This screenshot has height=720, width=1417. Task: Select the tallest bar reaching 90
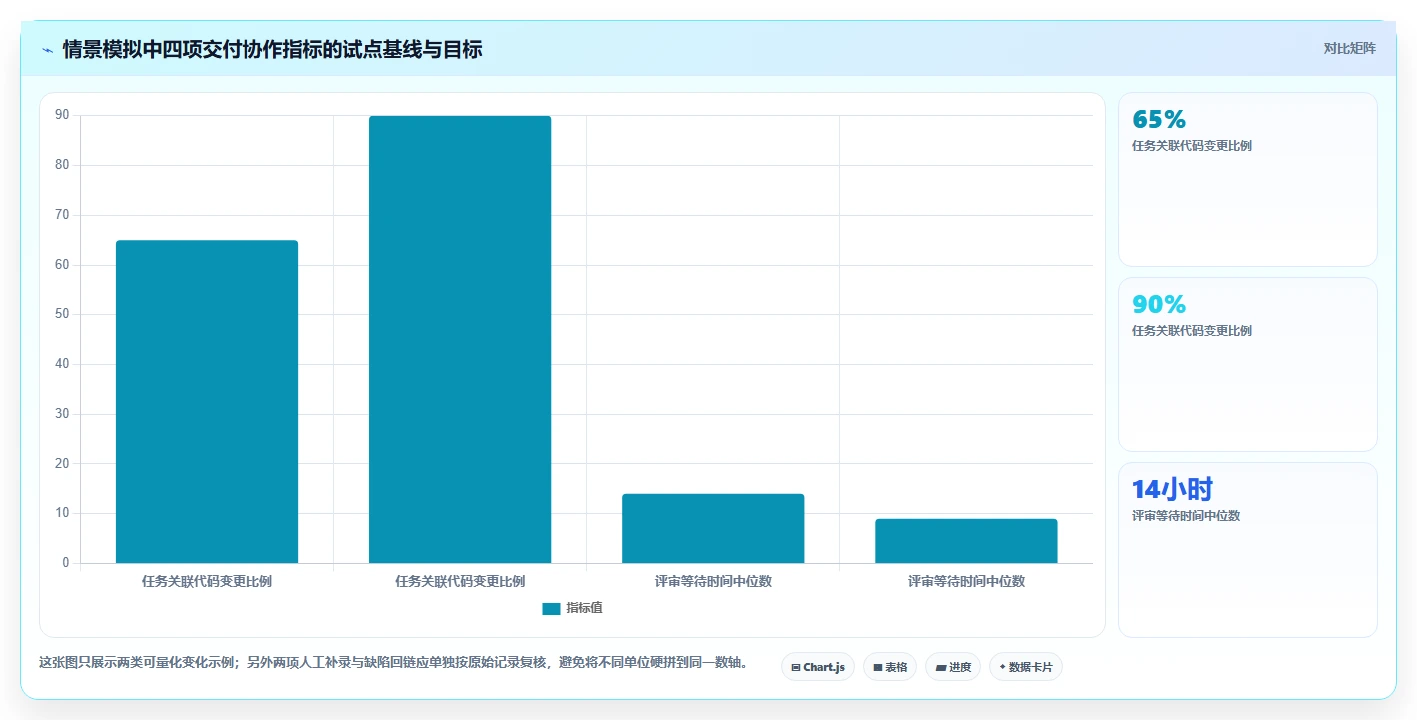(460, 340)
